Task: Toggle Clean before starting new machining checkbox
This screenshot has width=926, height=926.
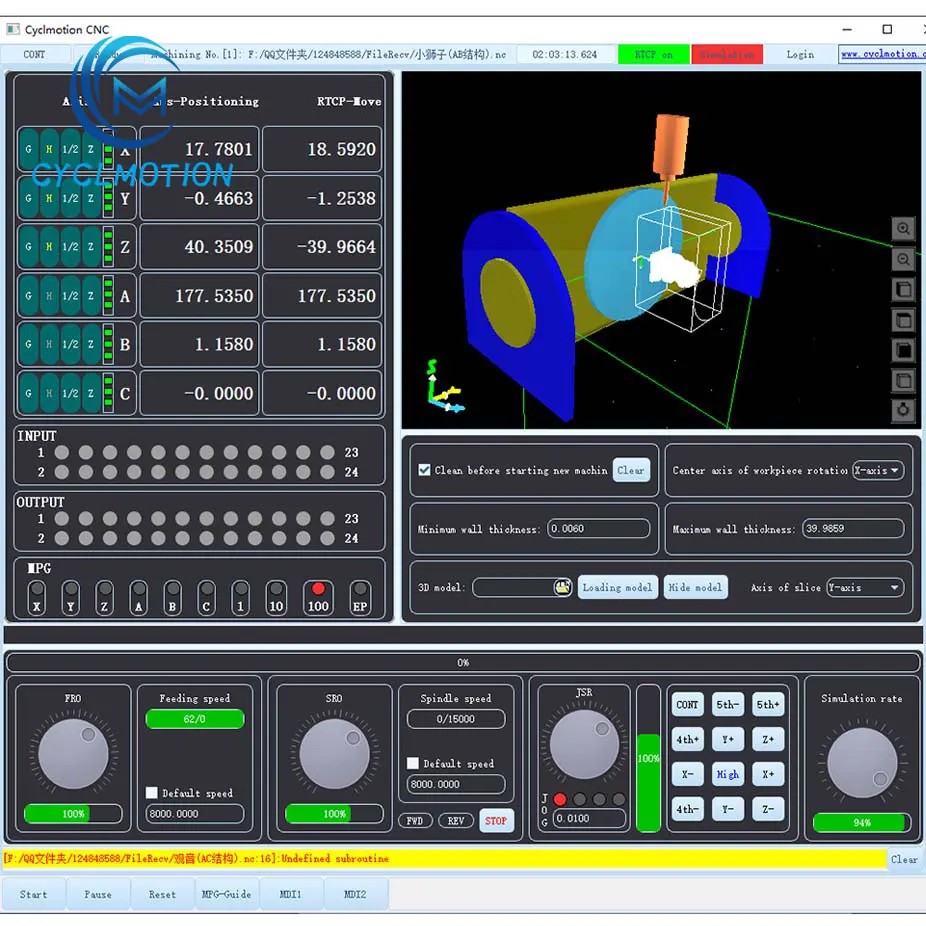Action: pos(424,469)
